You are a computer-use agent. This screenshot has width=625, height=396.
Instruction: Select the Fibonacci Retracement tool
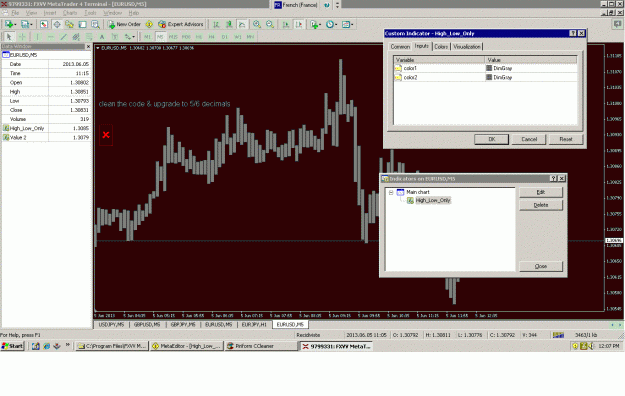[x=88, y=37]
